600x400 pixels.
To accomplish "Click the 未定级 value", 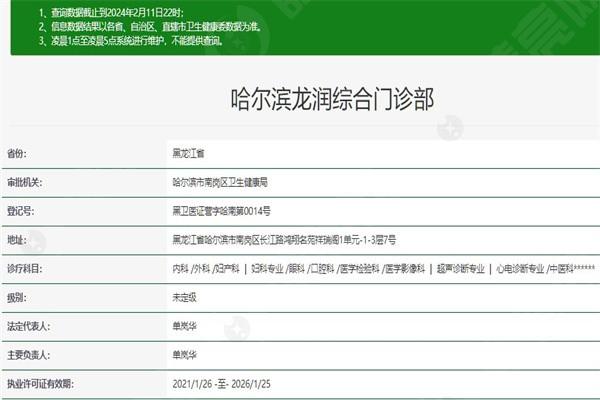I will point(184,297).
